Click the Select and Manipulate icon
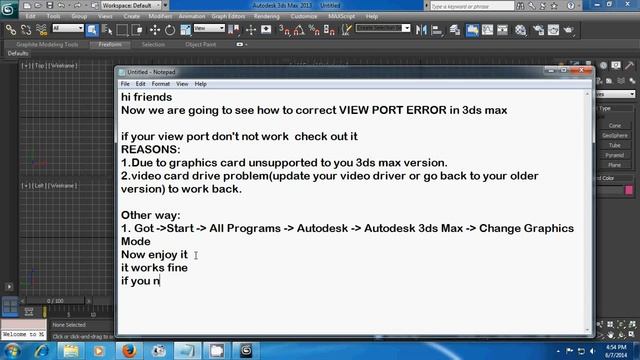The width and height of the screenshot is (640, 360). tap(251, 30)
